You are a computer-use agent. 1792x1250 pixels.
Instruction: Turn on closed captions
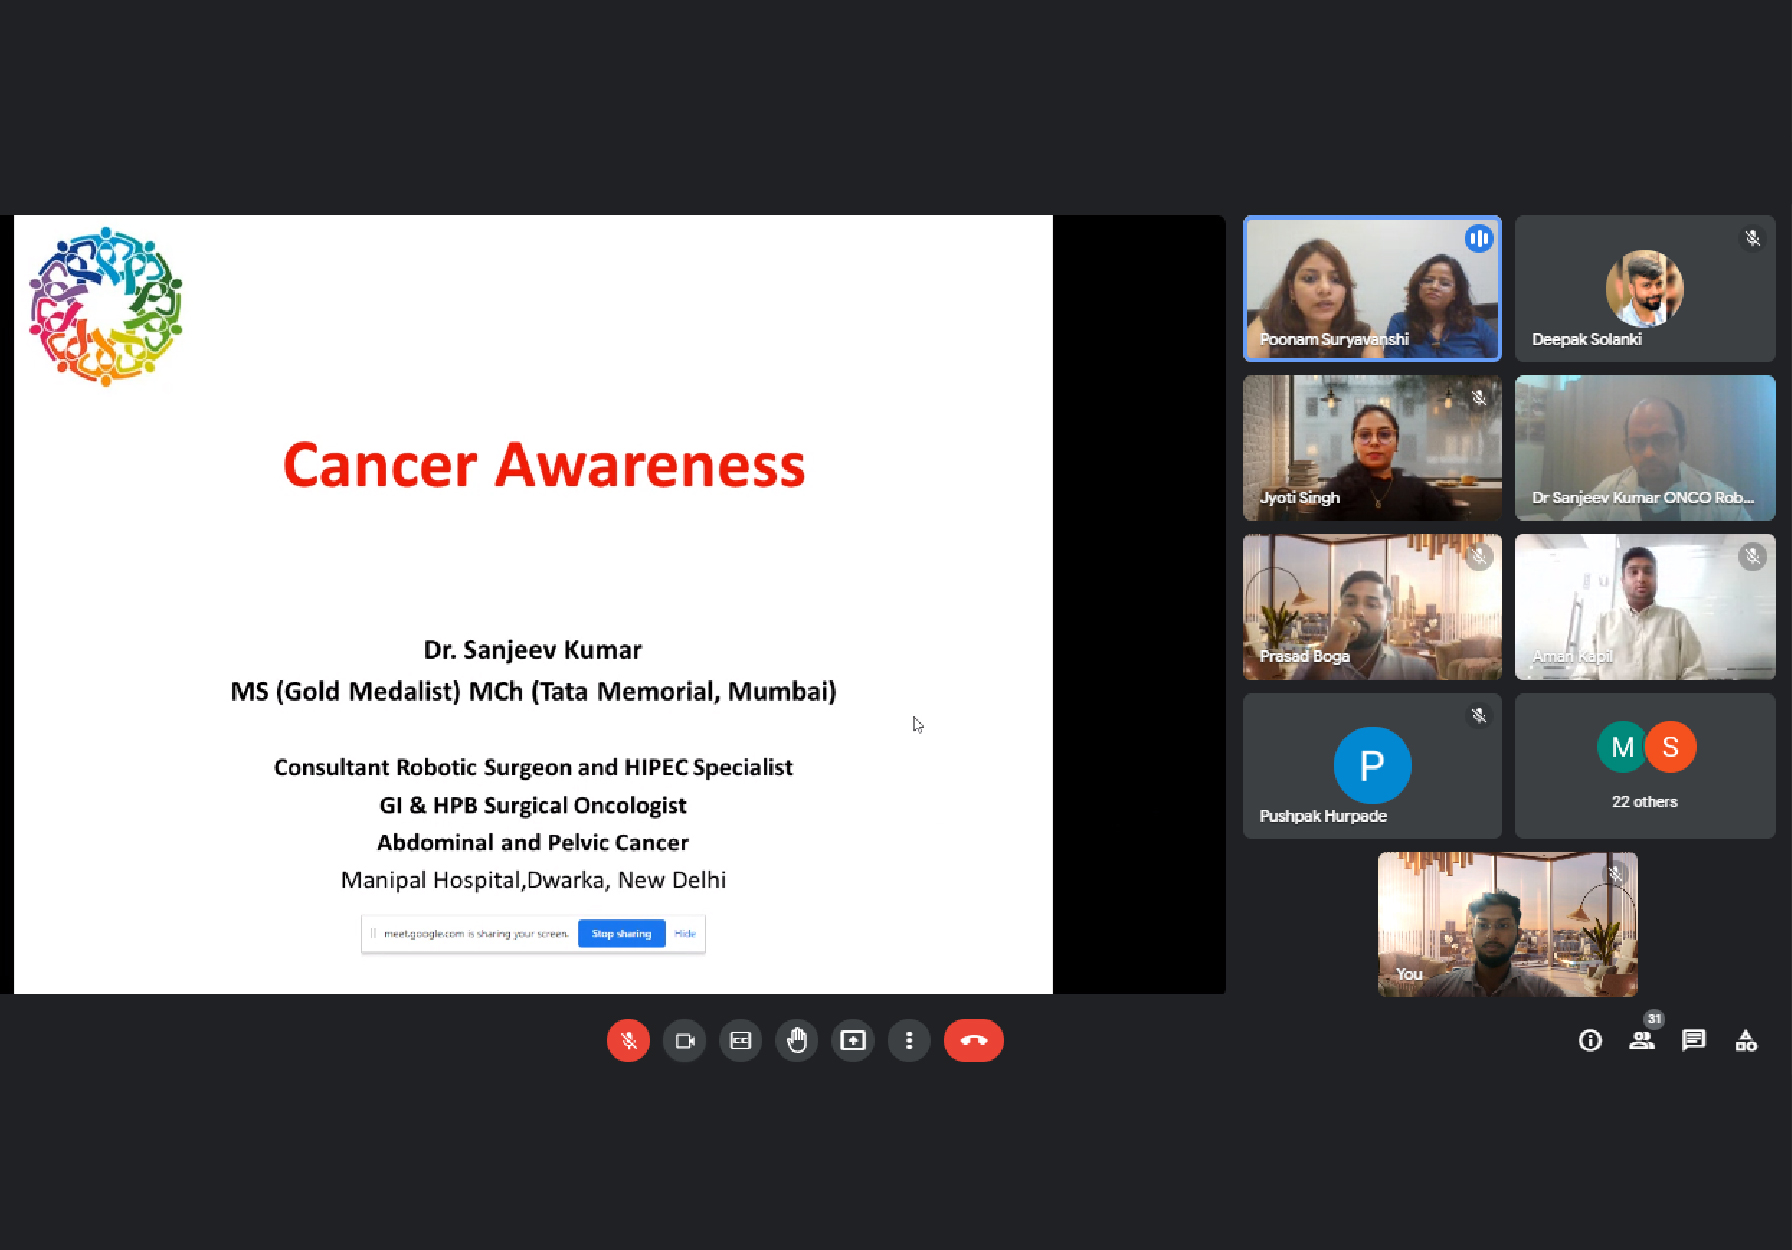740,1041
